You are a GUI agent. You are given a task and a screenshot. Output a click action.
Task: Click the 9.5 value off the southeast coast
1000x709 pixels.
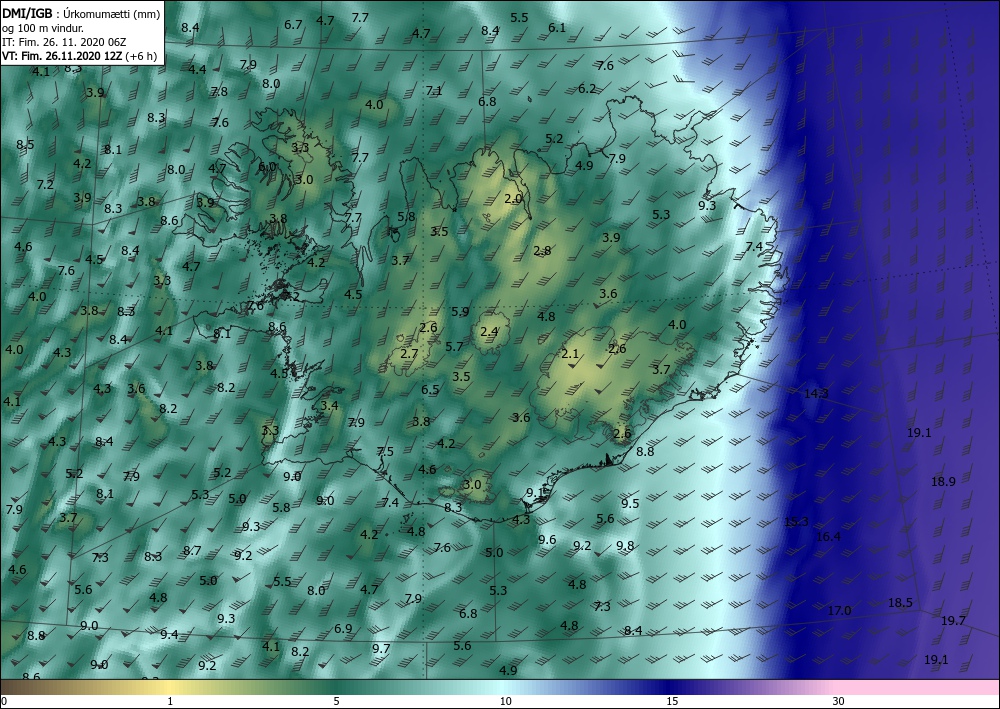[630, 504]
